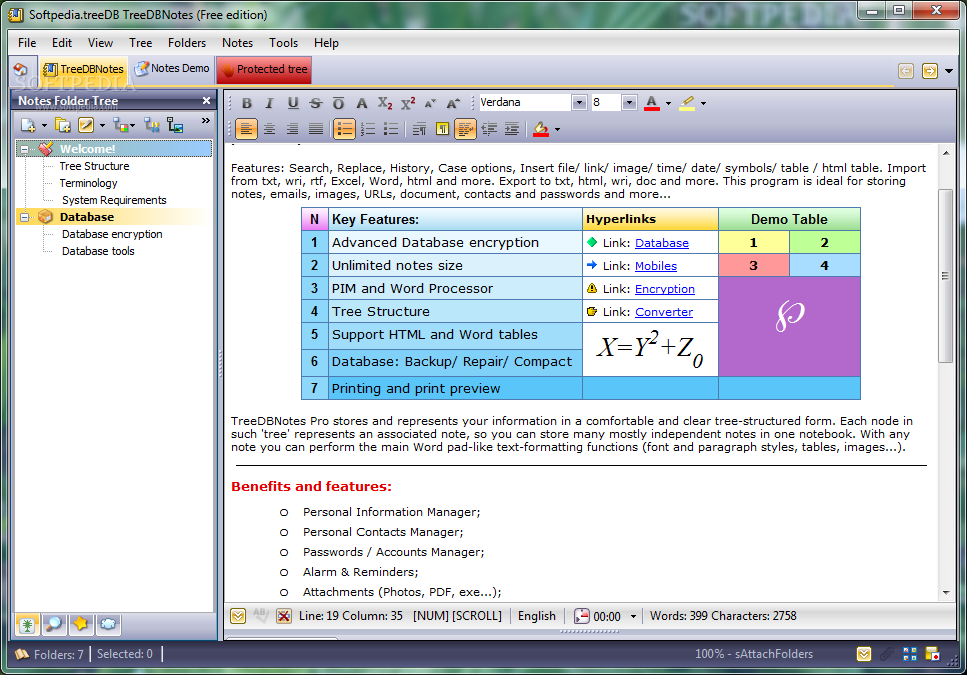This screenshot has height=675, width=967.
Task: Click the paint bucket background color button
Action: 541,129
